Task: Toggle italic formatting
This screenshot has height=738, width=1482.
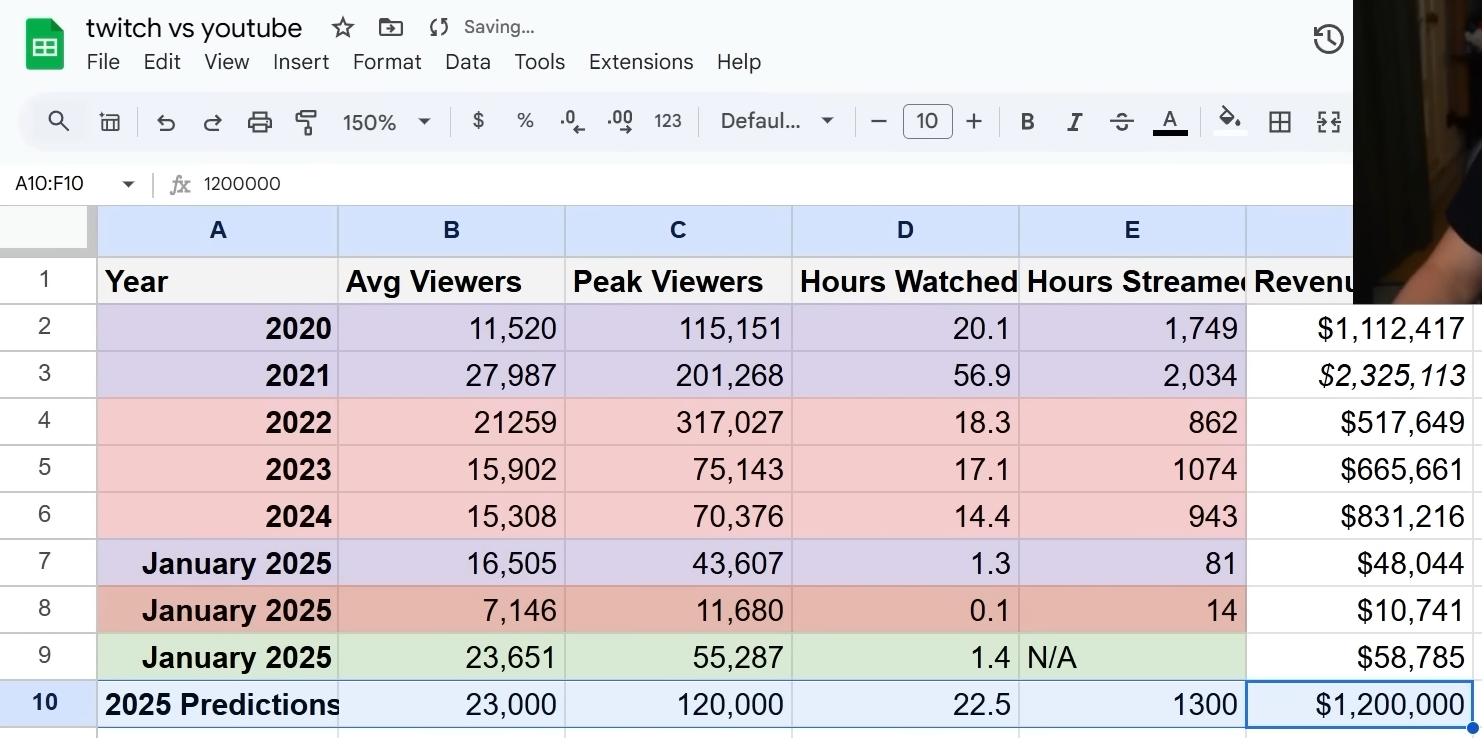Action: 1075,122
